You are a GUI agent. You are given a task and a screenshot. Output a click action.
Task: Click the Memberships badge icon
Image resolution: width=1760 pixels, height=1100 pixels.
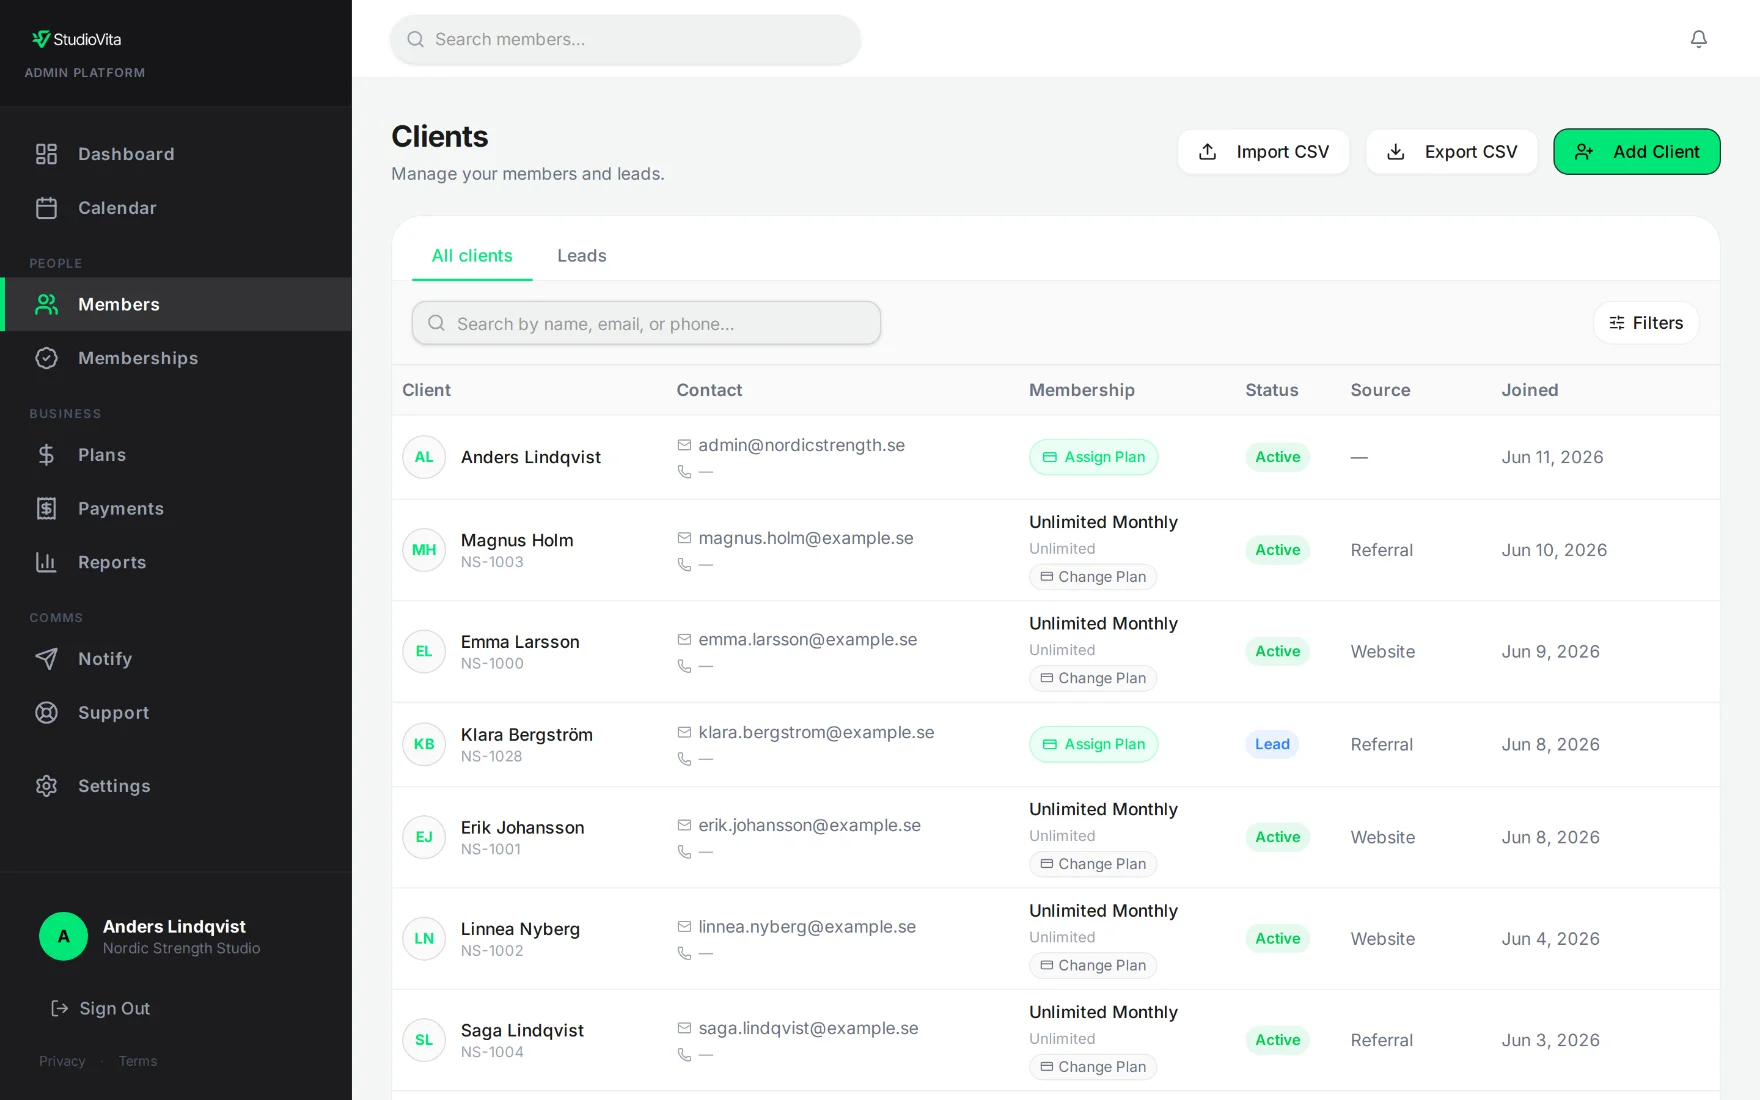click(x=46, y=358)
